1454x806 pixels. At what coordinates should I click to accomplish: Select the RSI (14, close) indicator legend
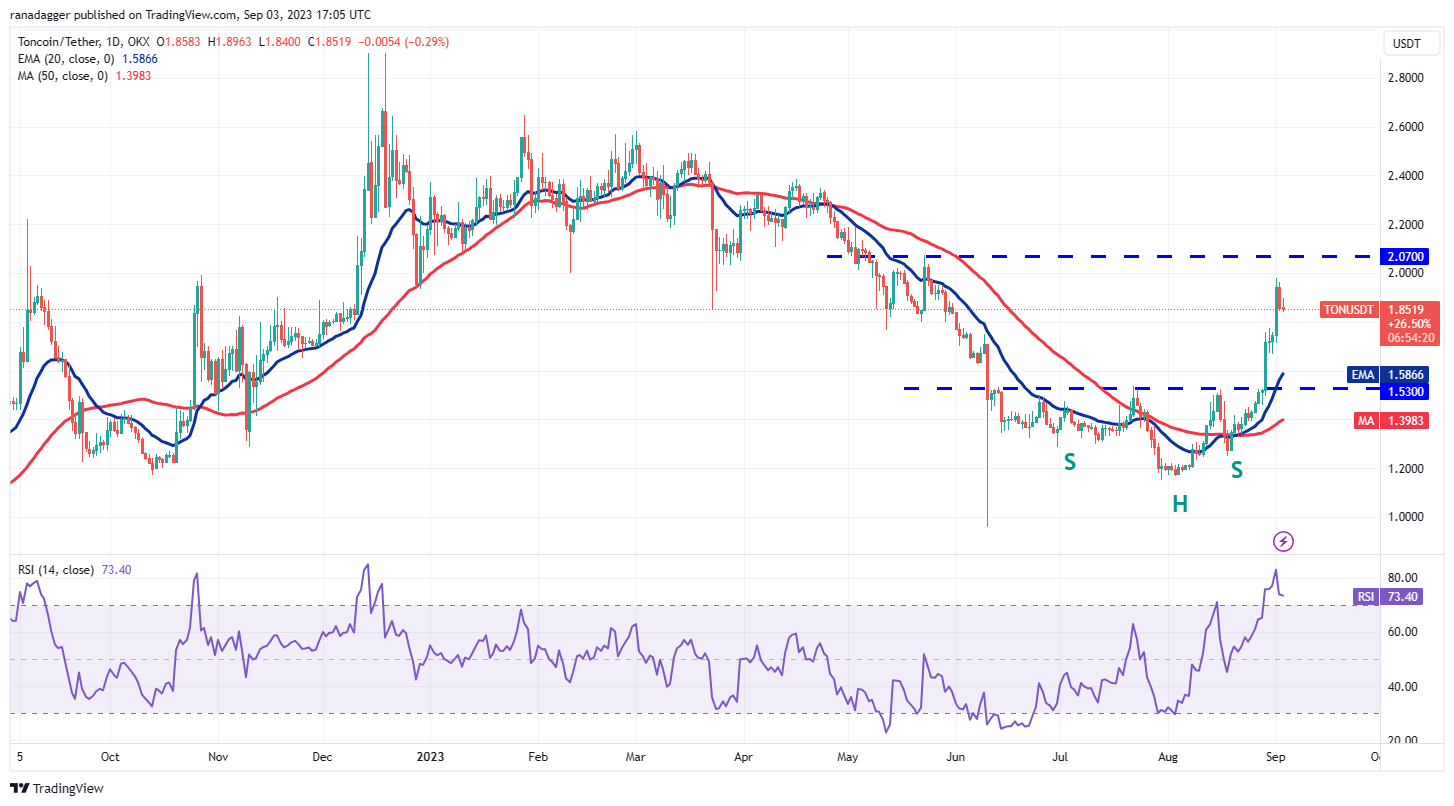56,570
